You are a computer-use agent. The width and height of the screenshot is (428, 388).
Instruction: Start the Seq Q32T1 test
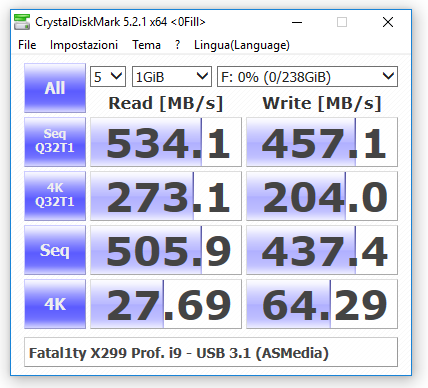[x=55, y=142]
